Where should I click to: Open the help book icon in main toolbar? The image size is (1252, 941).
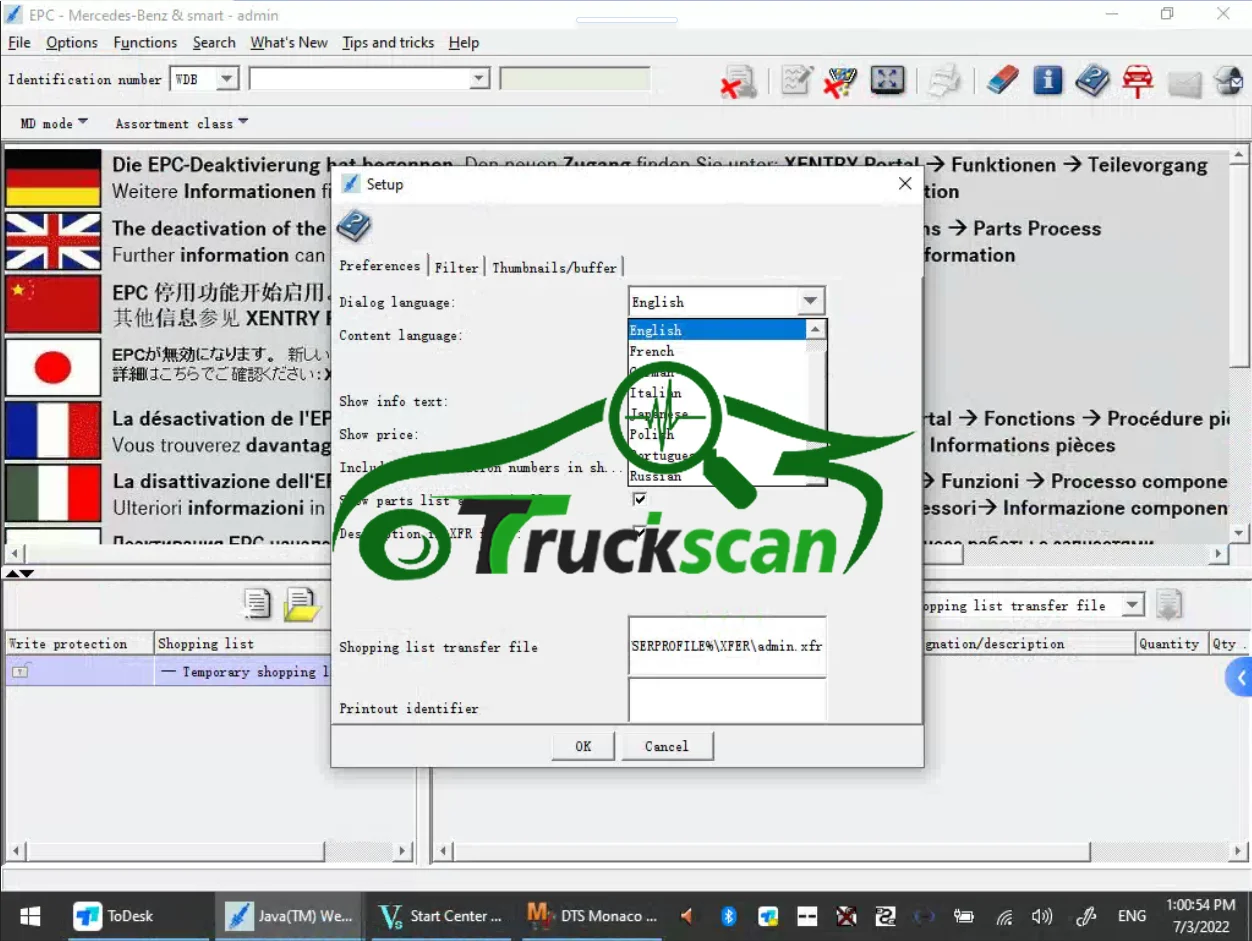1092,80
